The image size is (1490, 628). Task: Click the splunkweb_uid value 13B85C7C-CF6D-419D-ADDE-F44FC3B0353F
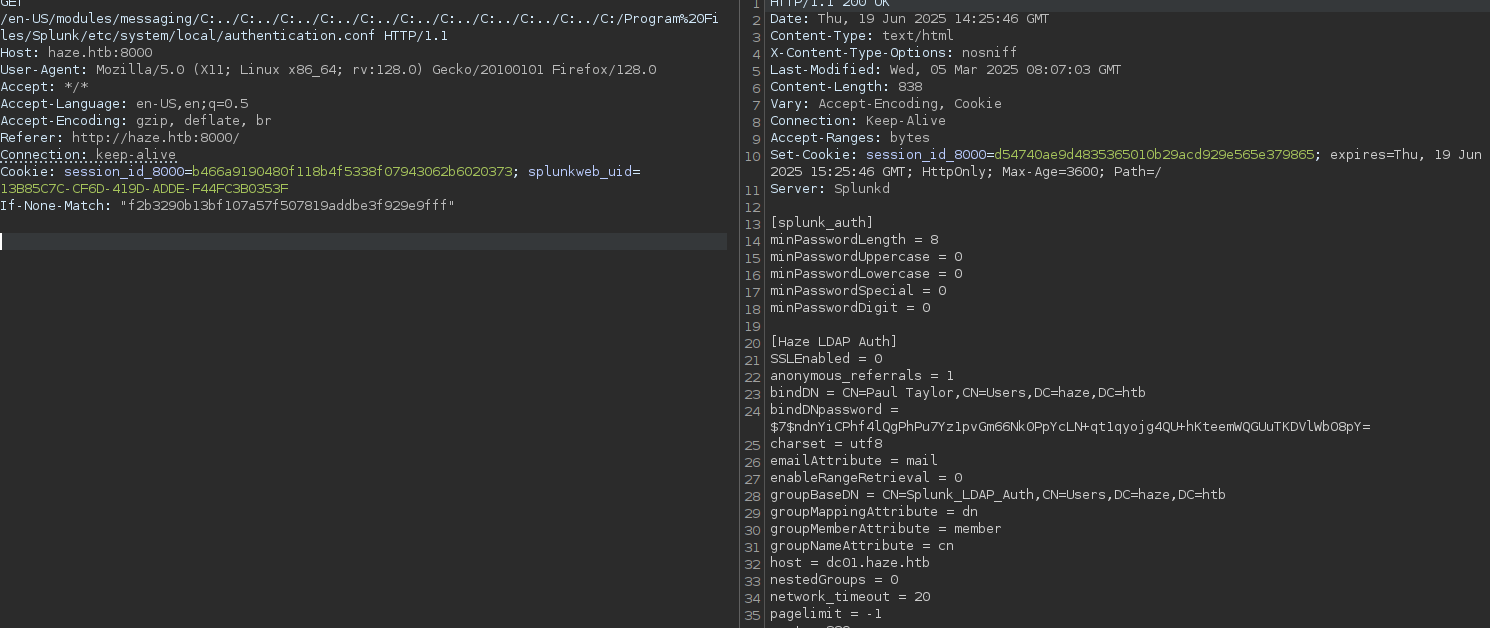[144, 188]
